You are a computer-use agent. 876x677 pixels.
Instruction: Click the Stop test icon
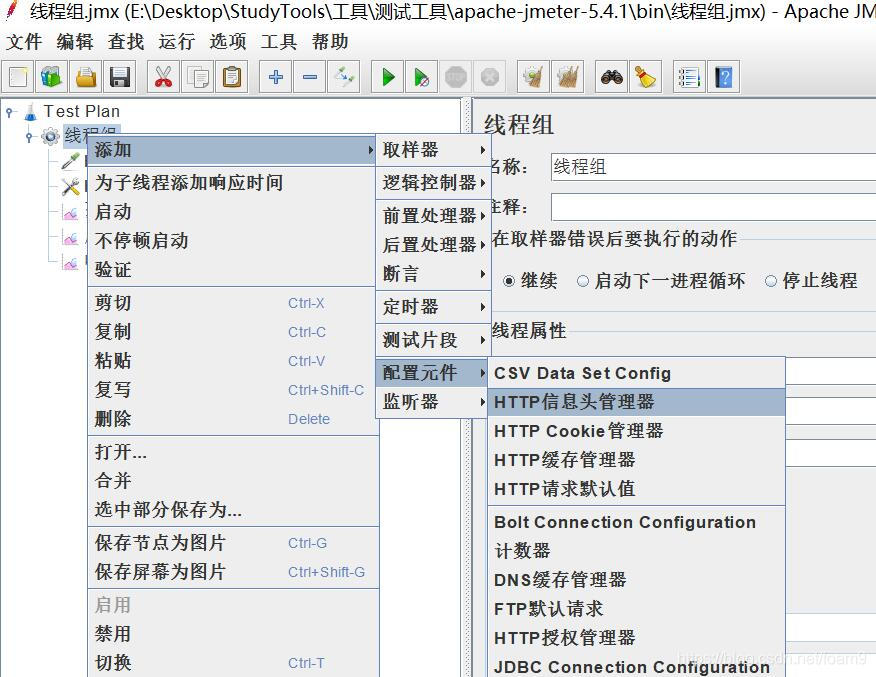click(x=456, y=77)
